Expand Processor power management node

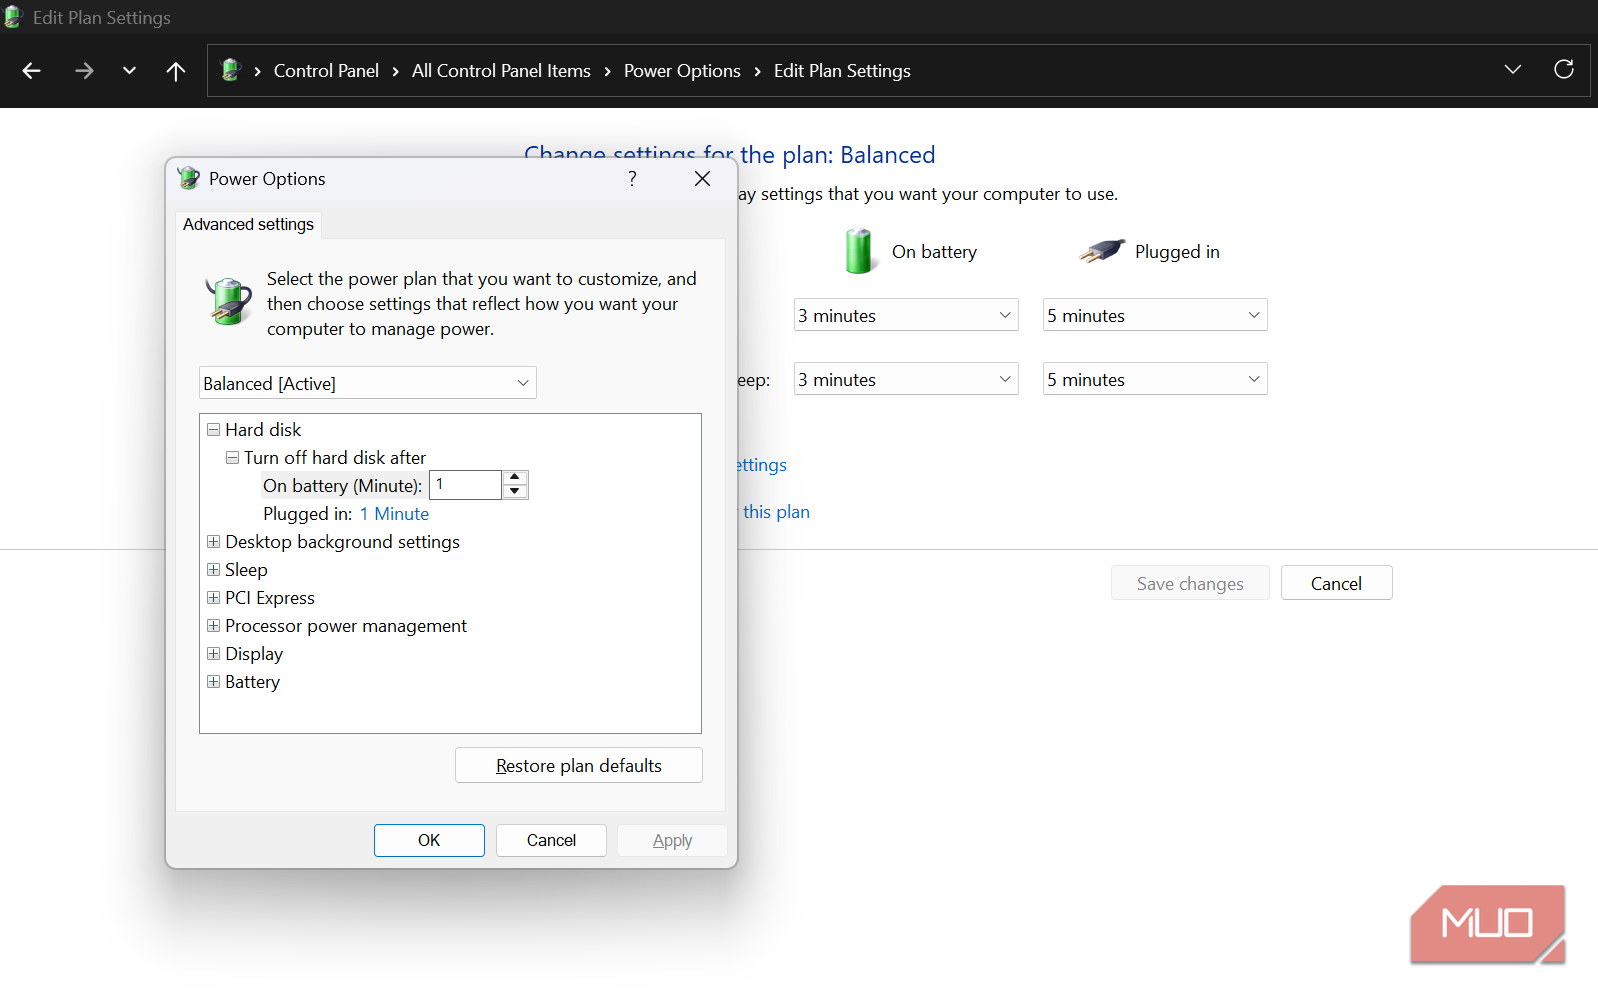point(213,625)
